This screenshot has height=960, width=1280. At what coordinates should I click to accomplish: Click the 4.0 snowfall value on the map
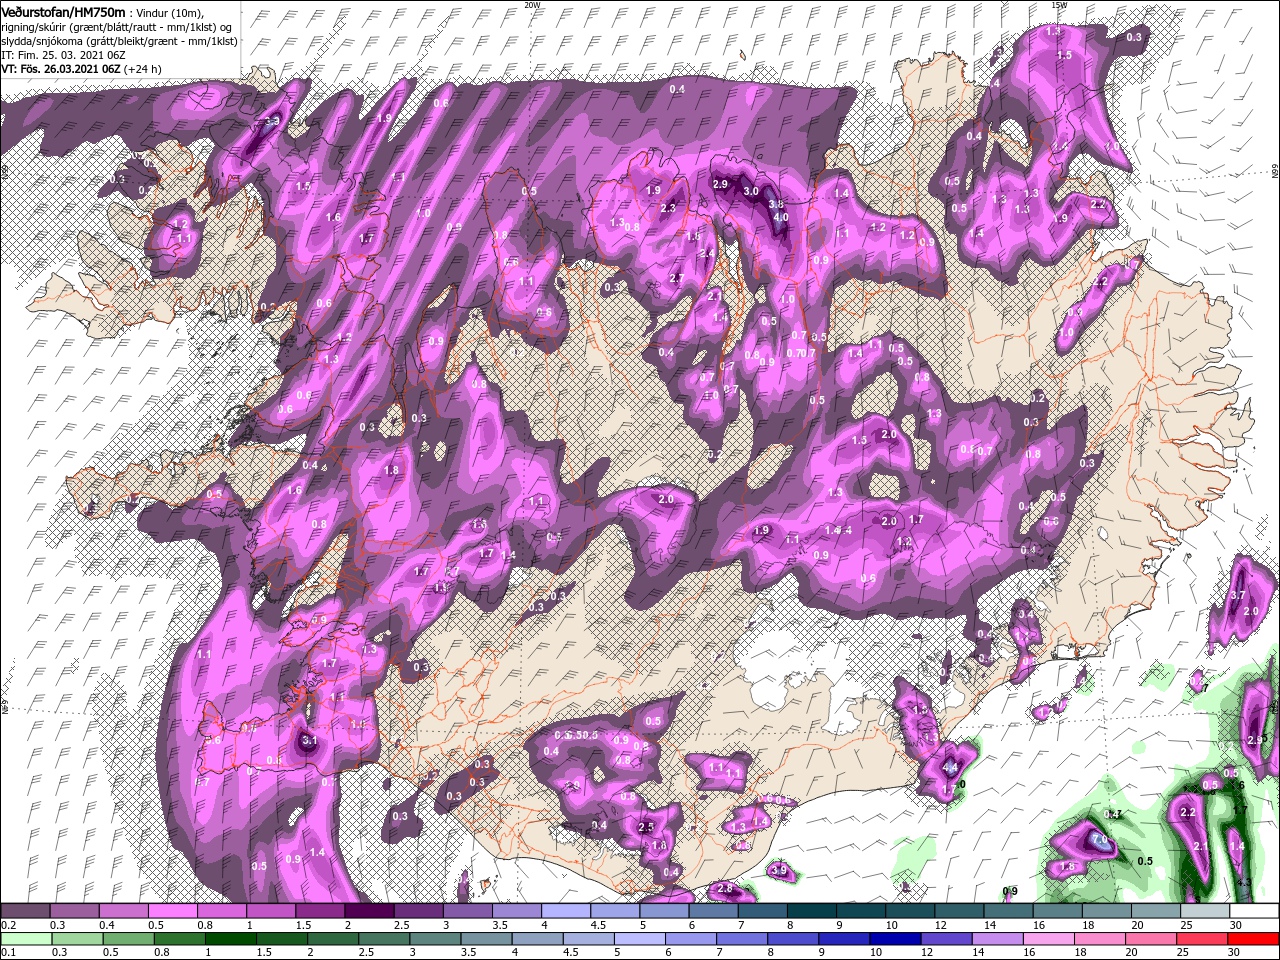[x=781, y=217]
